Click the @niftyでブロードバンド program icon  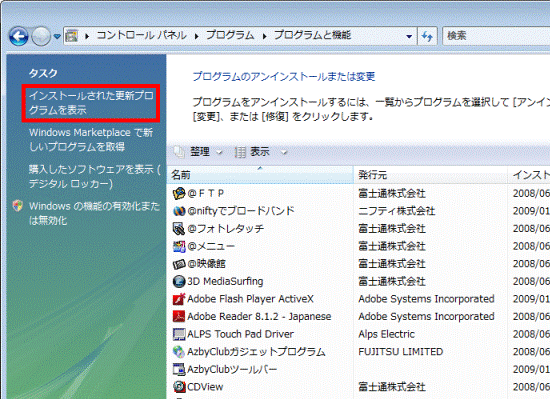179,211
